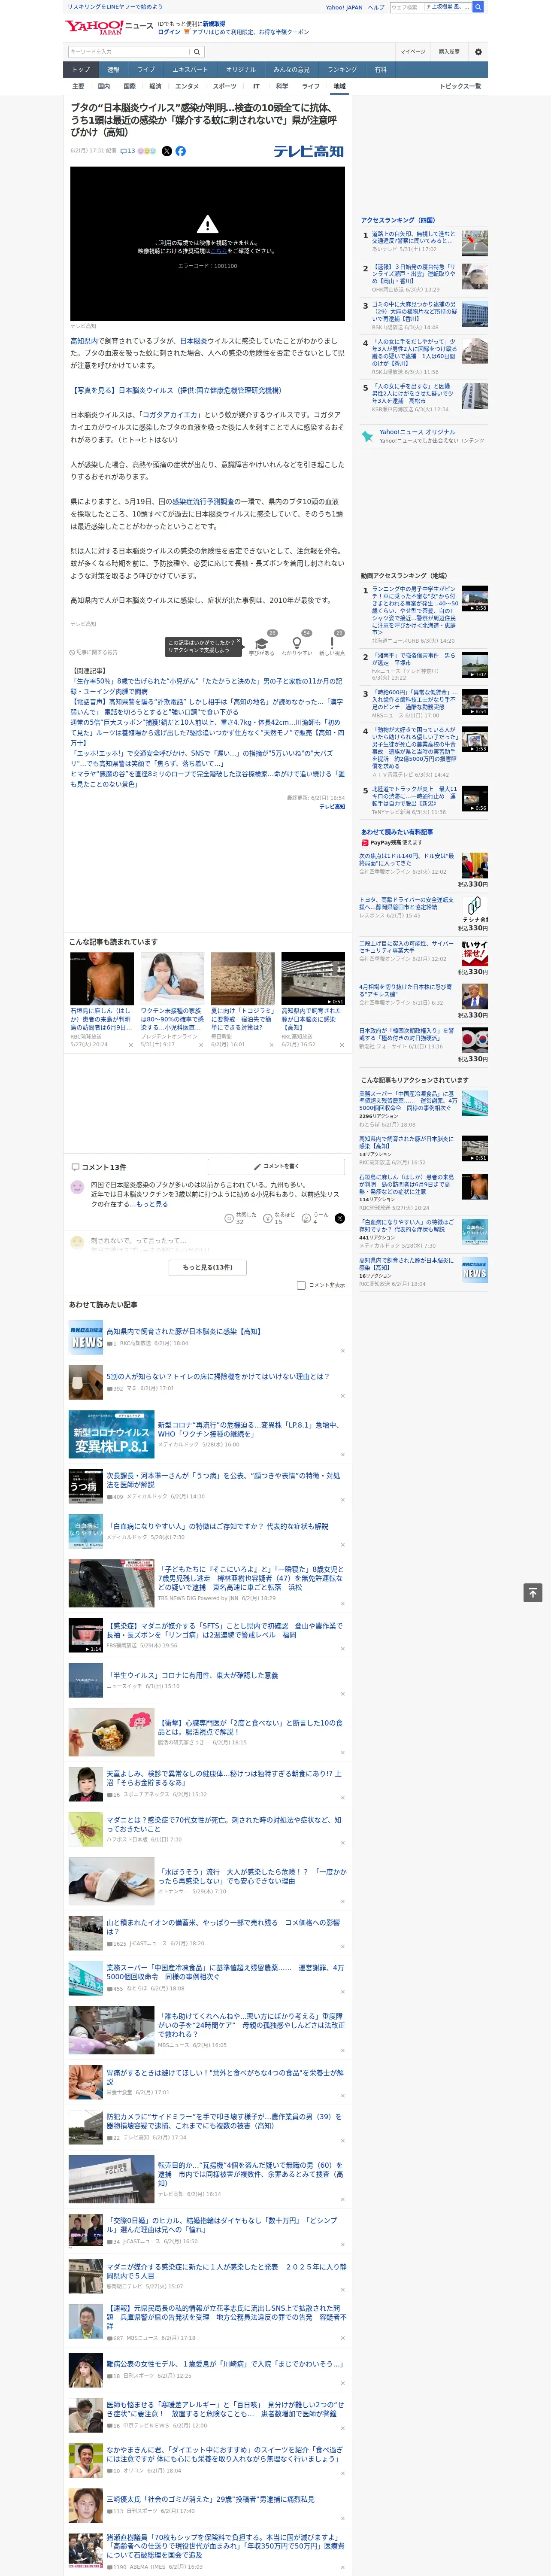
Task: Share the article on Facebook
Action: pos(181,151)
